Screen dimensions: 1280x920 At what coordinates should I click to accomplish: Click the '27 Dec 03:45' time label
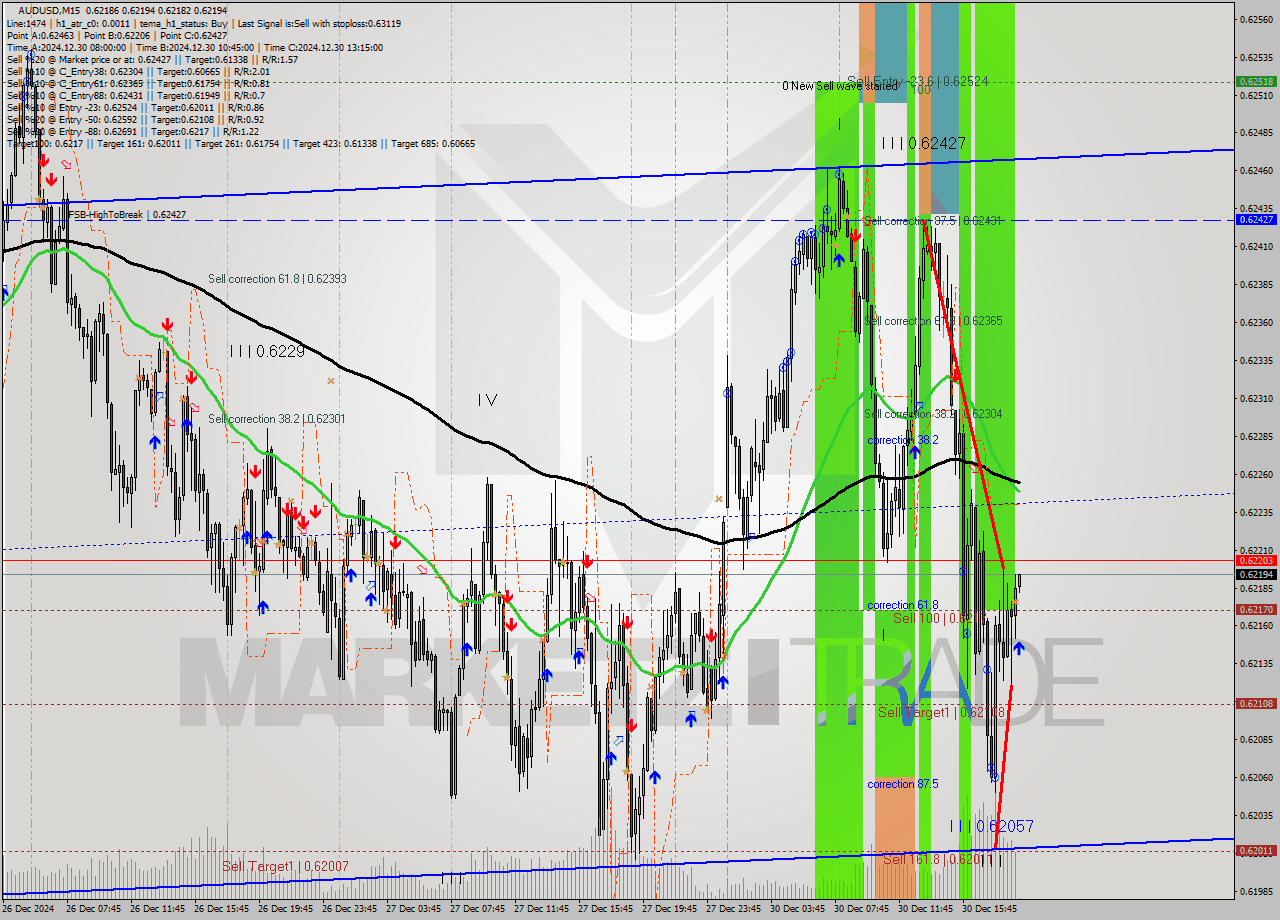click(413, 909)
